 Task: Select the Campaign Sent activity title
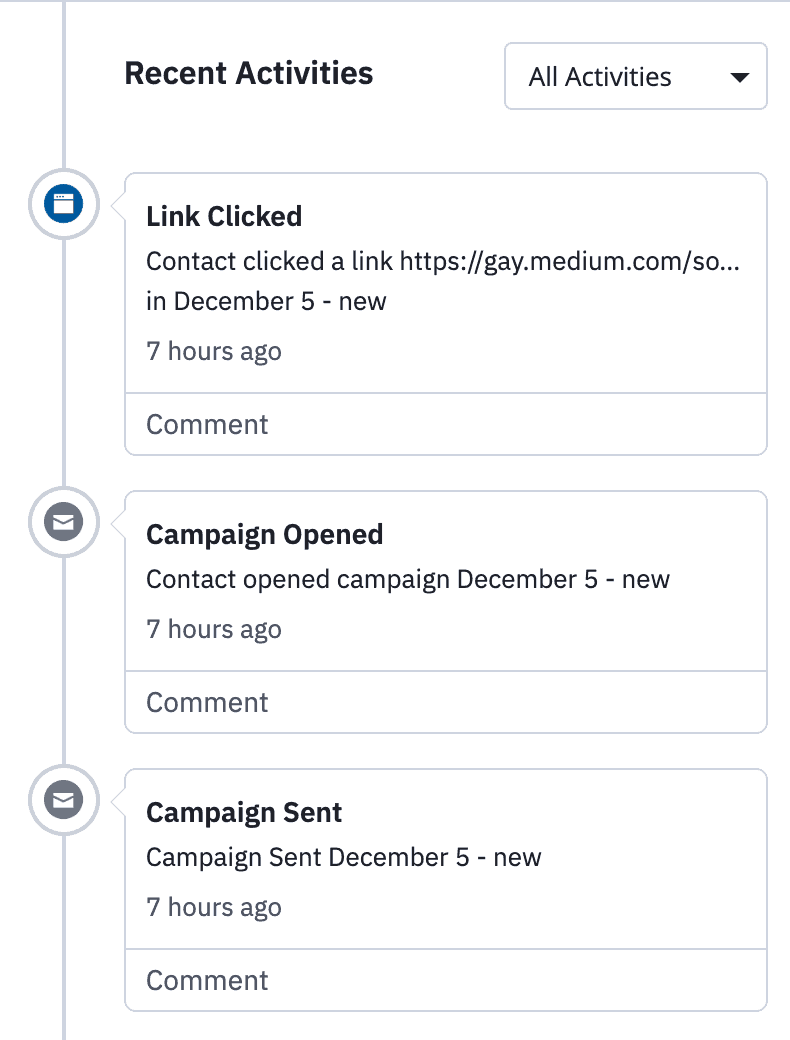(x=244, y=812)
